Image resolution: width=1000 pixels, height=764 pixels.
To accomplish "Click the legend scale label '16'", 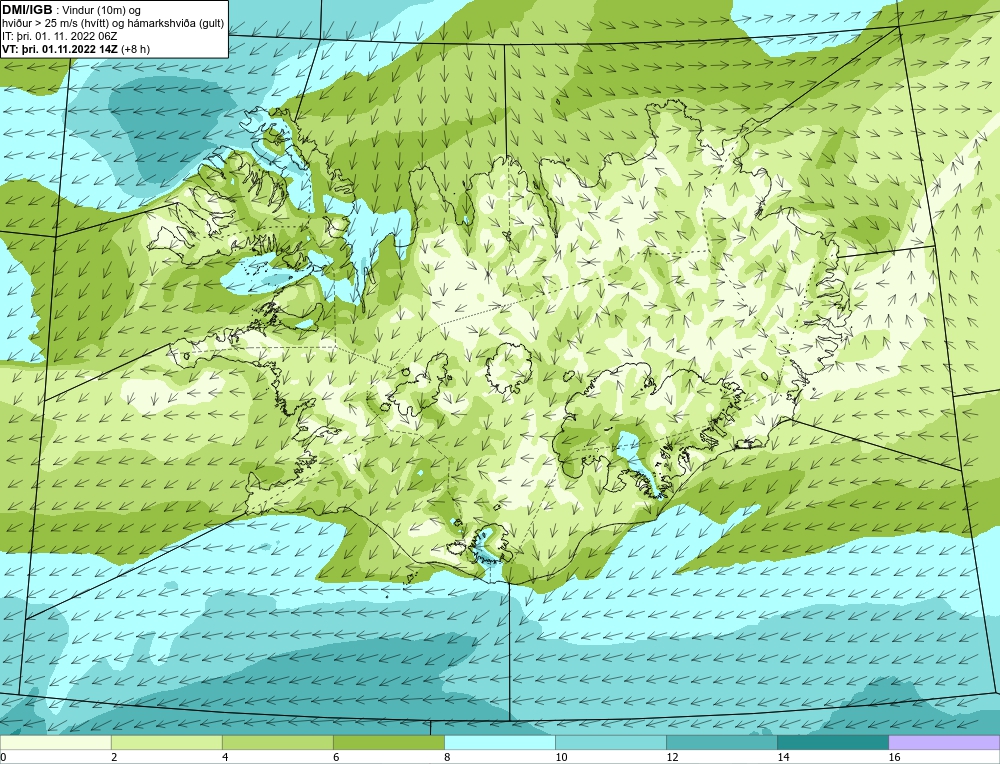I will pos(893,757).
